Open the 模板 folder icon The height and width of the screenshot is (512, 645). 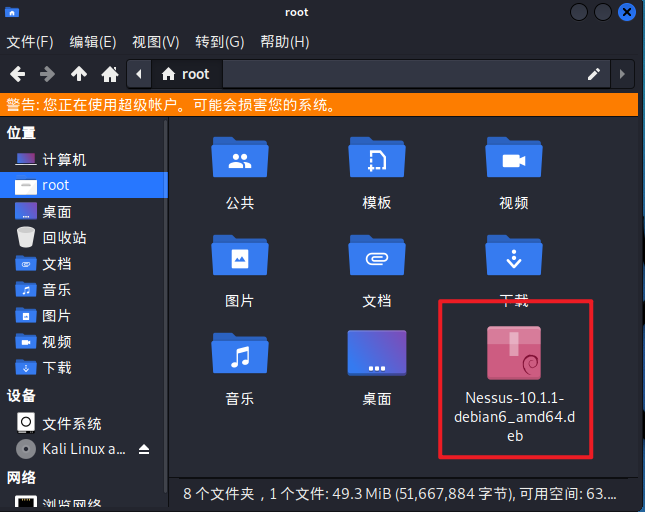point(376,161)
